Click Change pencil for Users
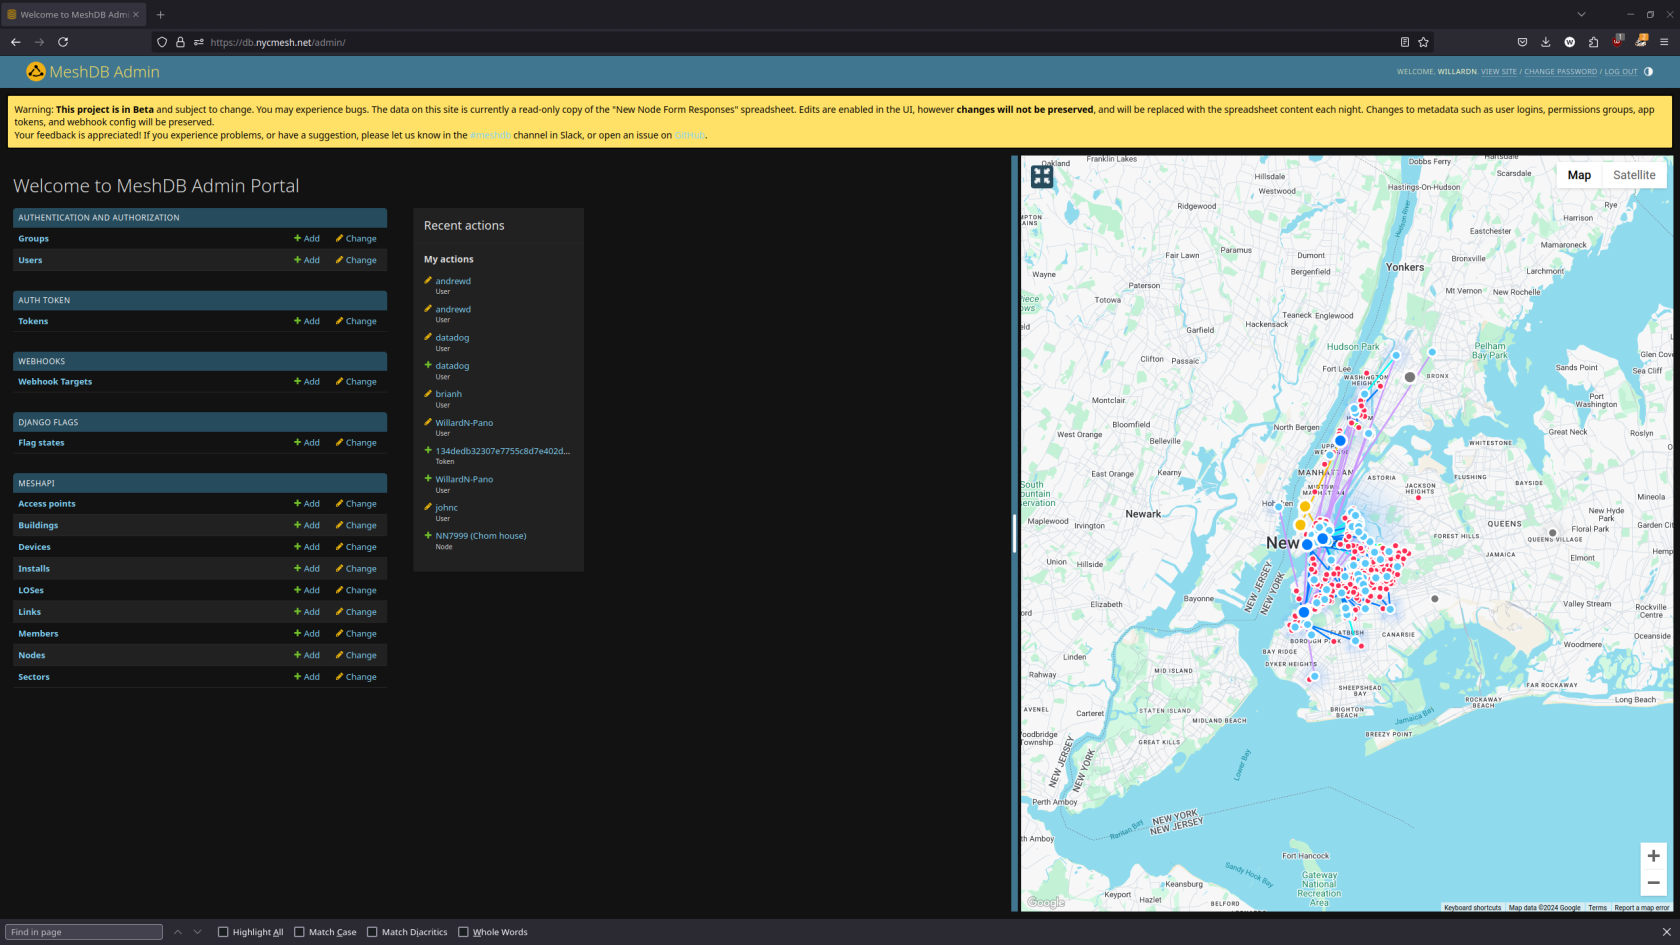The height and width of the screenshot is (945, 1680). coord(356,260)
